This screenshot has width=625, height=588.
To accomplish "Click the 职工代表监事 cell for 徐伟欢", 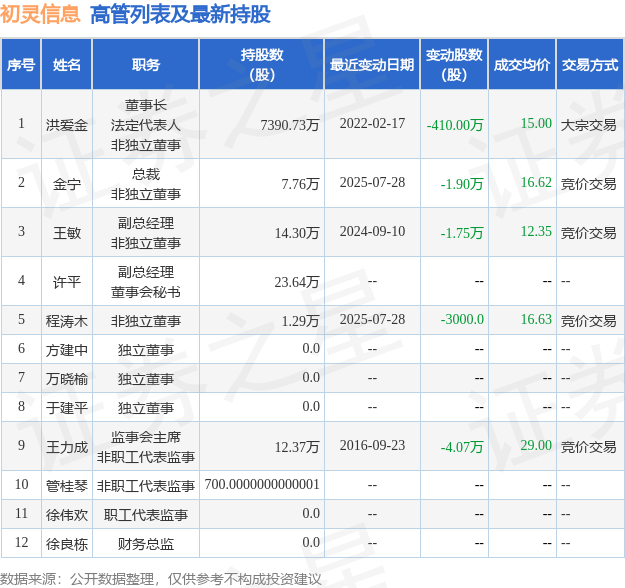I will click(x=146, y=515).
